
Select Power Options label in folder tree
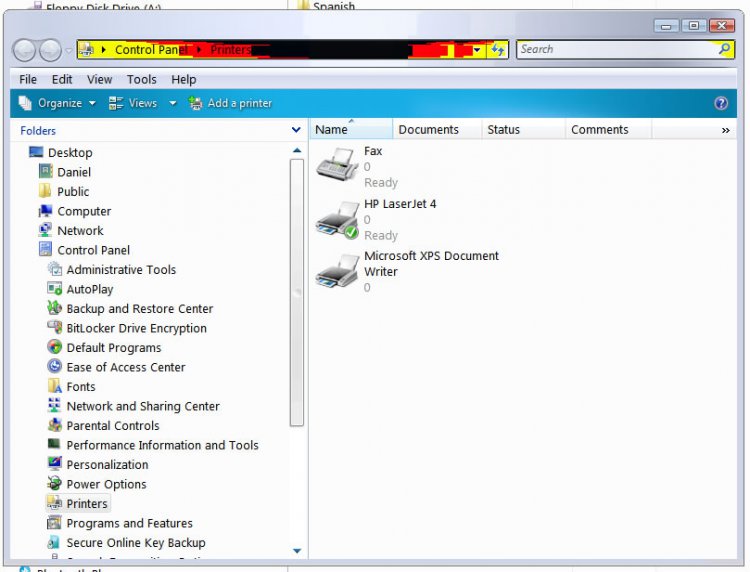[x=106, y=484]
